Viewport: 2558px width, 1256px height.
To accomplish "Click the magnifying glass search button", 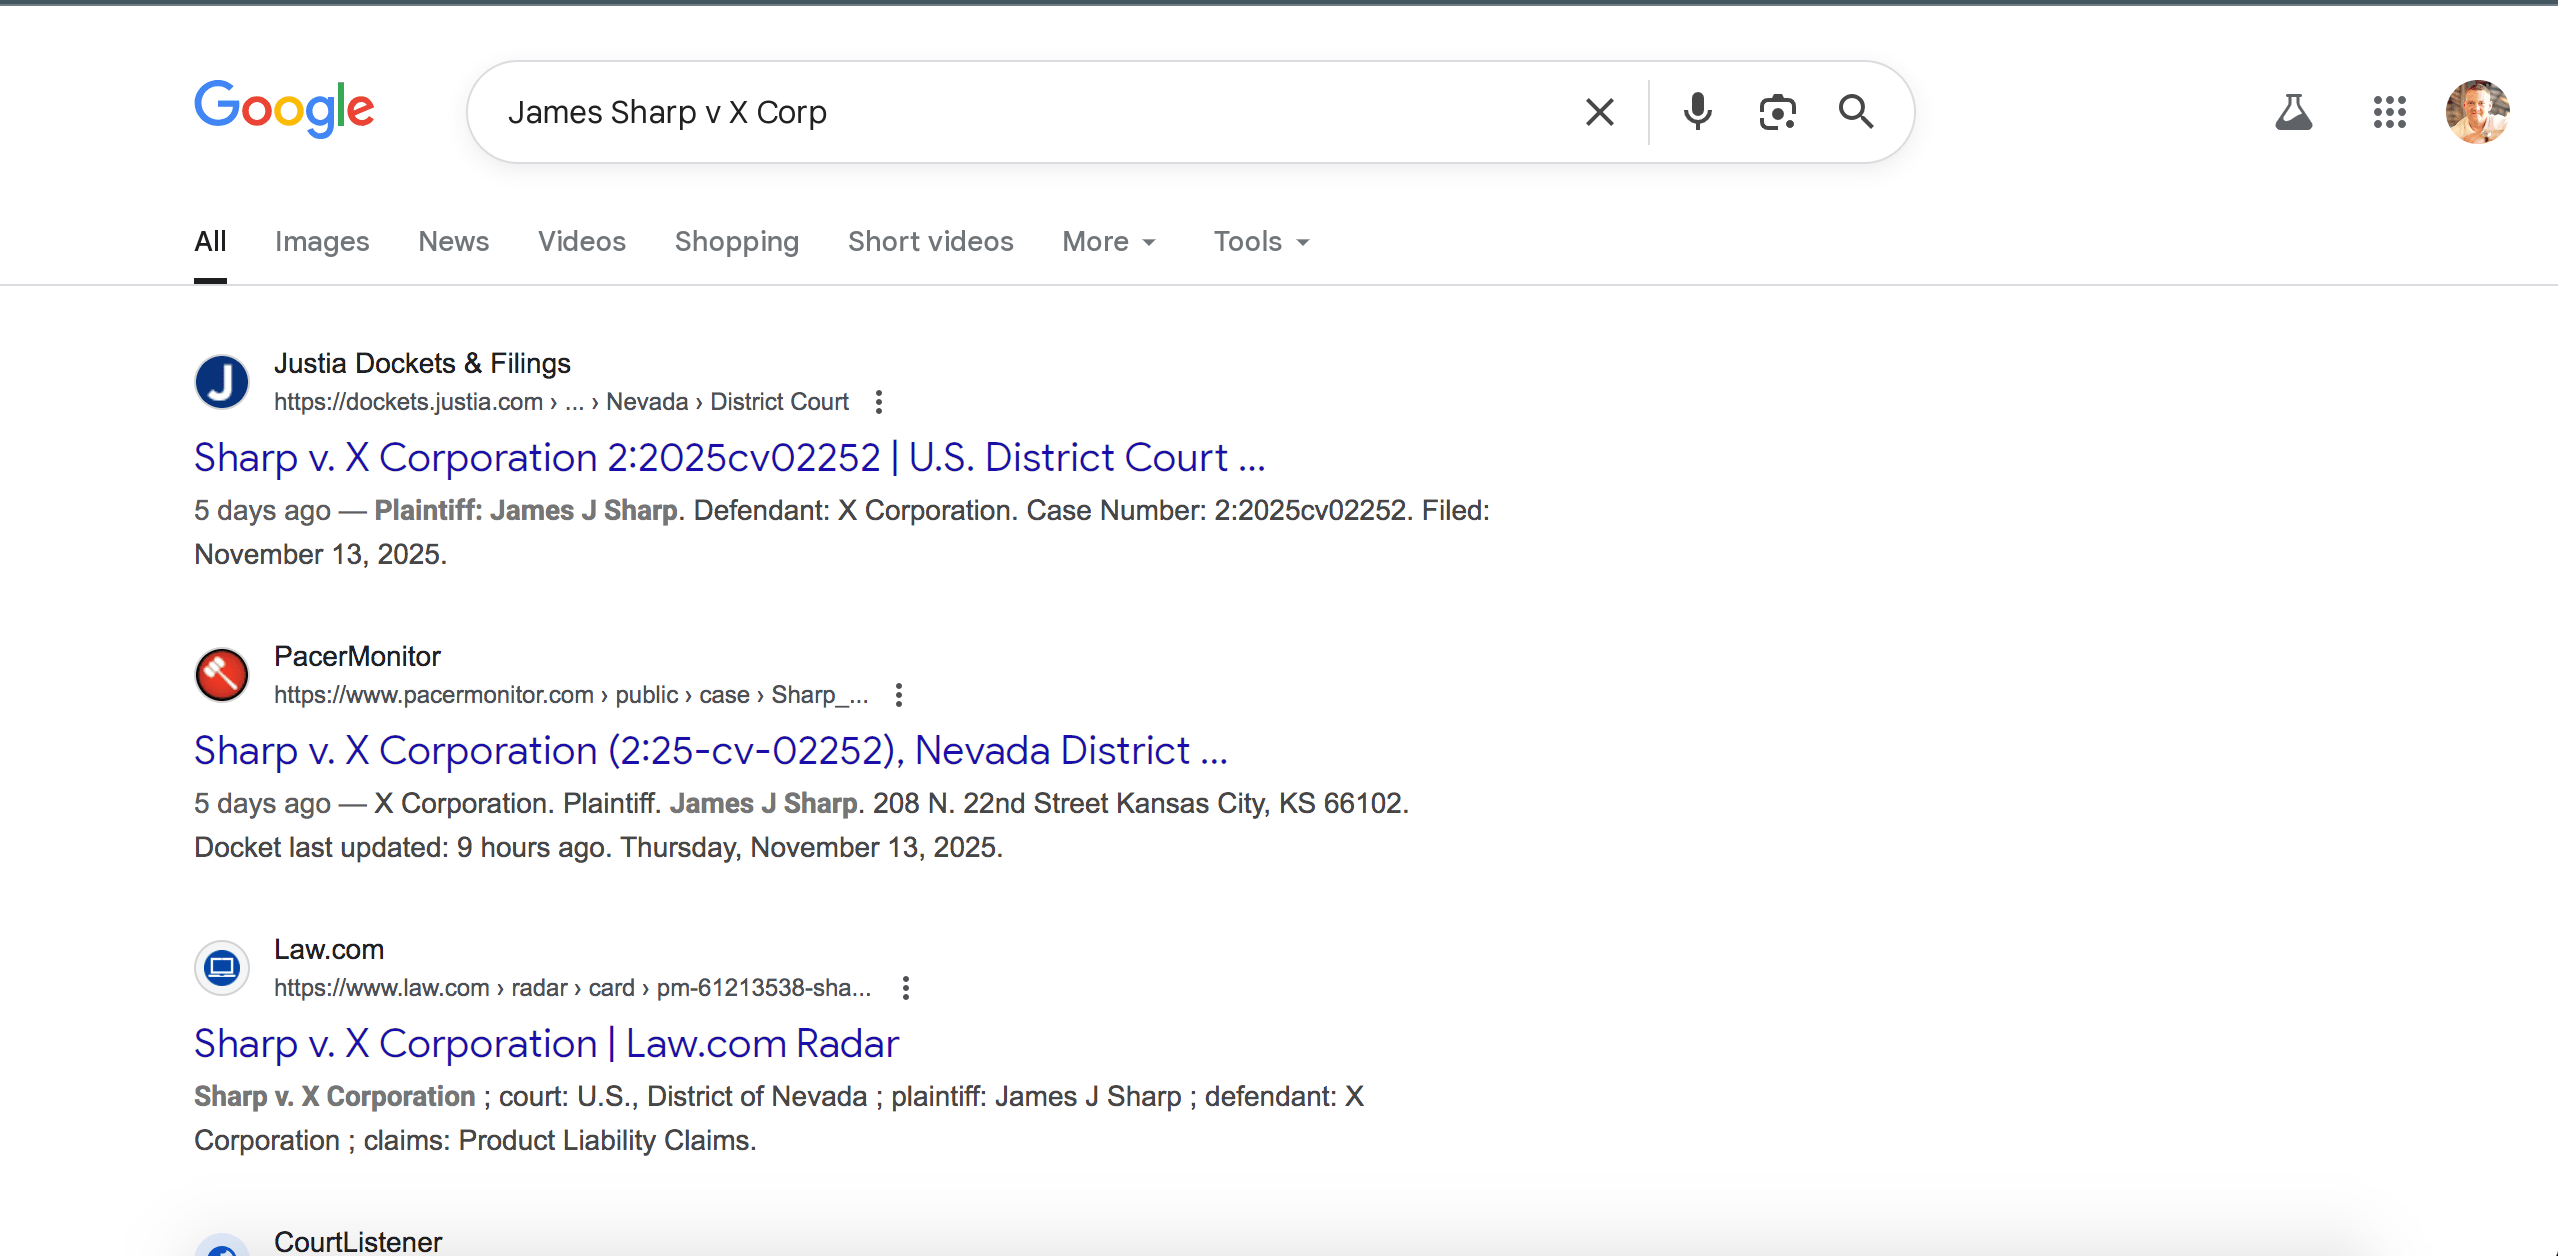I will 1856,112.
